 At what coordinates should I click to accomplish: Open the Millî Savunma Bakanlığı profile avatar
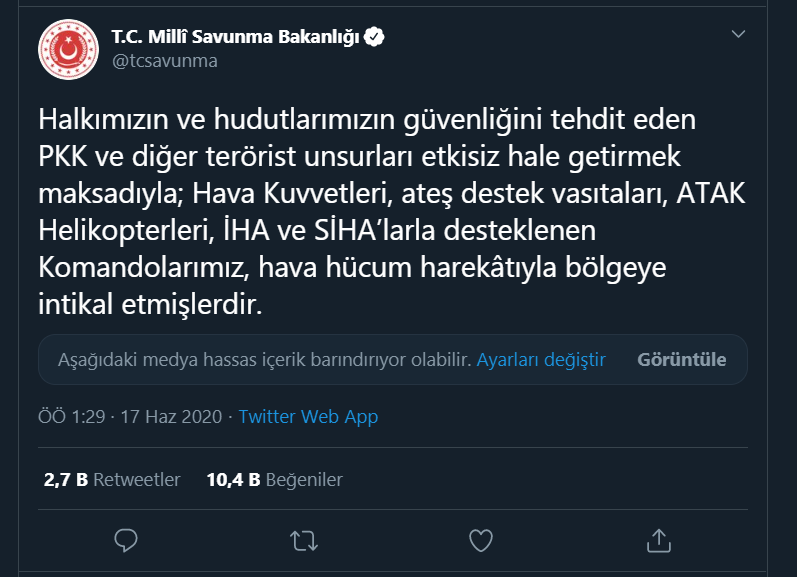tap(68, 49)
